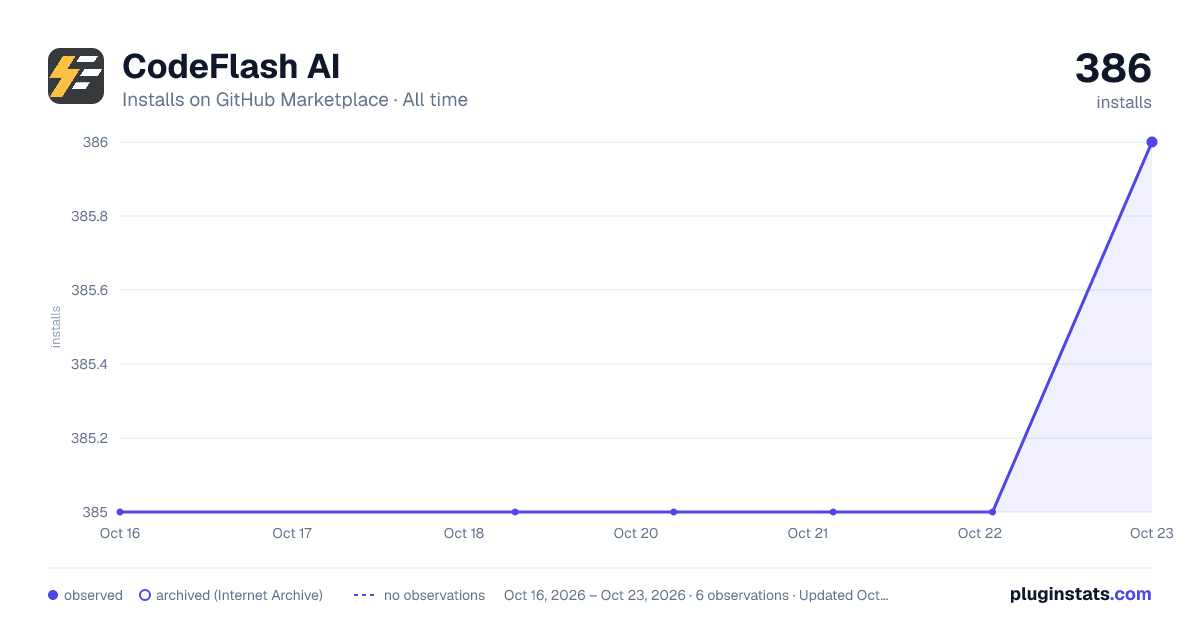This screenshot has height=630, width=1200.
Task: Click the data point just after Oct 21
Action: [833, 512]
